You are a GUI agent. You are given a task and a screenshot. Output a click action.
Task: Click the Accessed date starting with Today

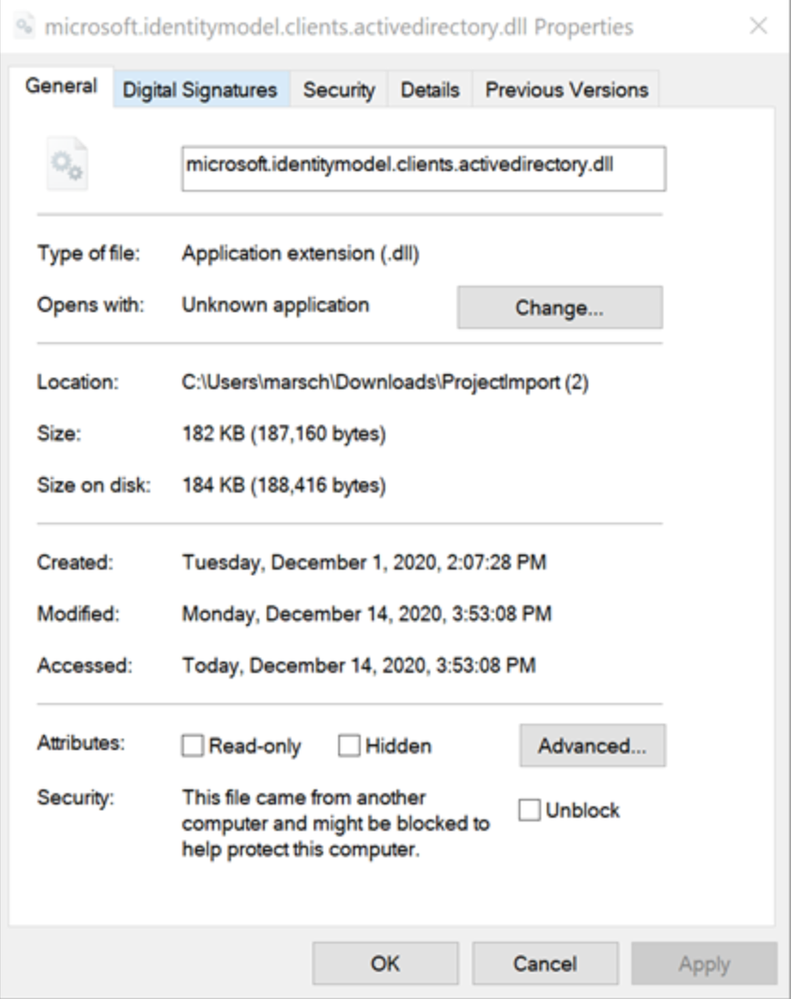click(359, 666)
